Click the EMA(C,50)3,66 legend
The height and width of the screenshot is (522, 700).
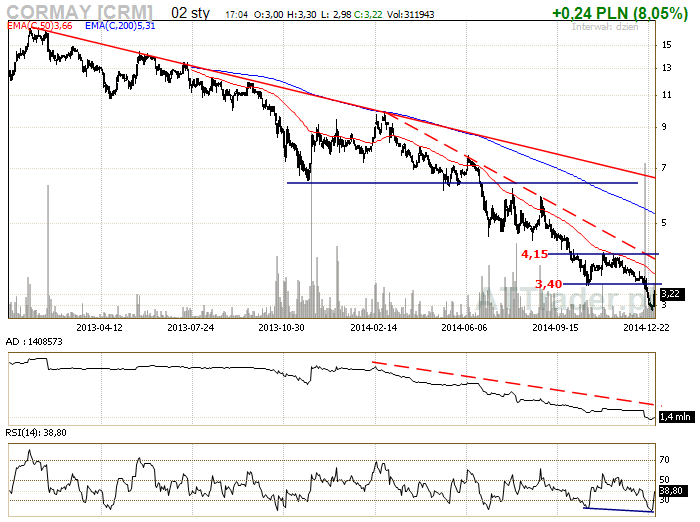point(40,26)
